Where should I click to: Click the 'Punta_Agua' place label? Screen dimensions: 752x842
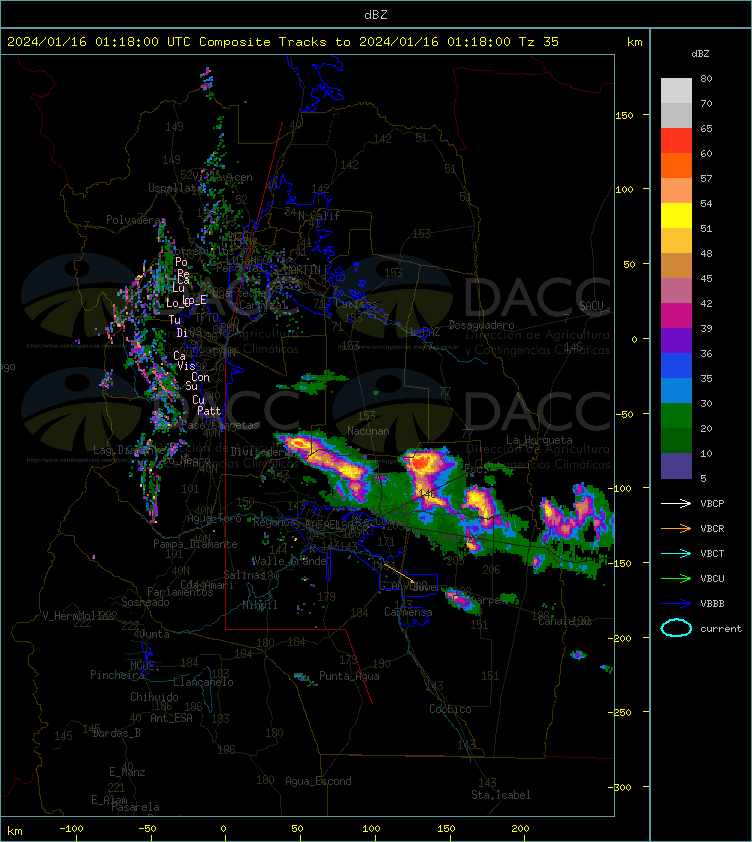pyautogui.click(x=349, y=676)
